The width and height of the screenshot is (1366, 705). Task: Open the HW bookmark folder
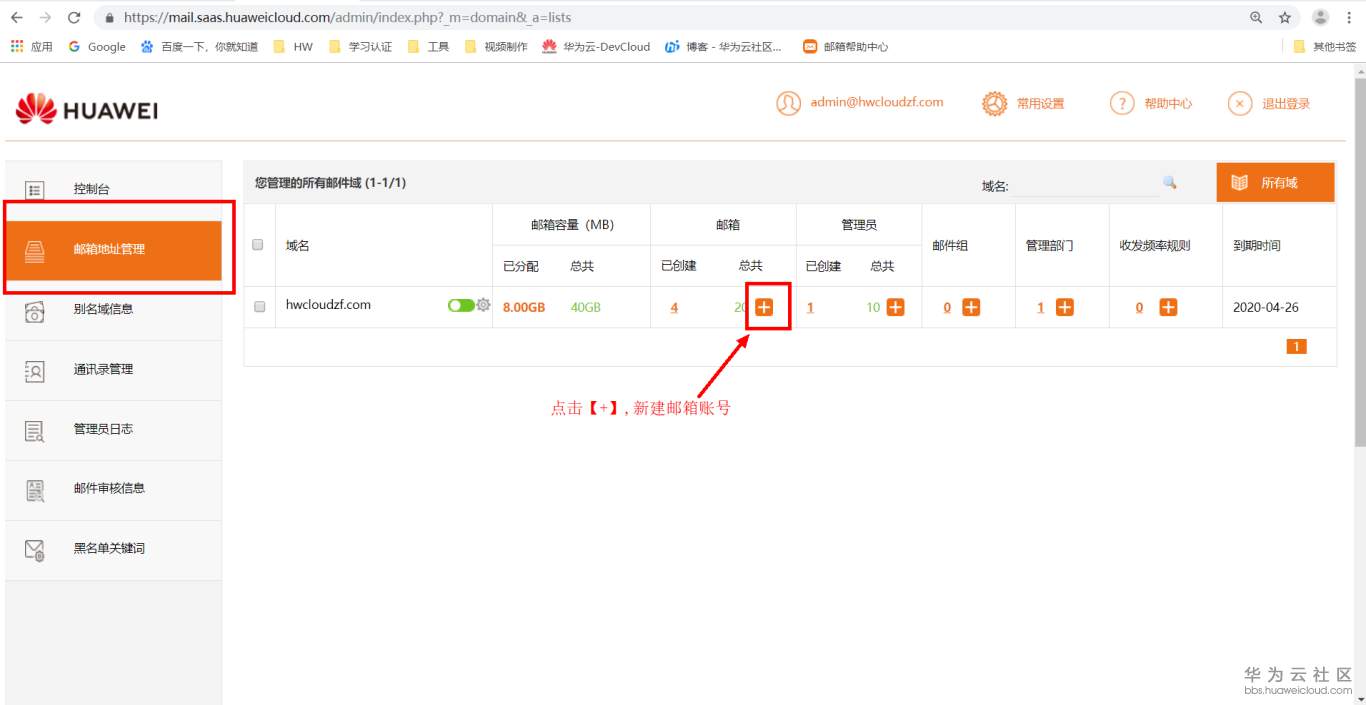click(x=293, y=46)
